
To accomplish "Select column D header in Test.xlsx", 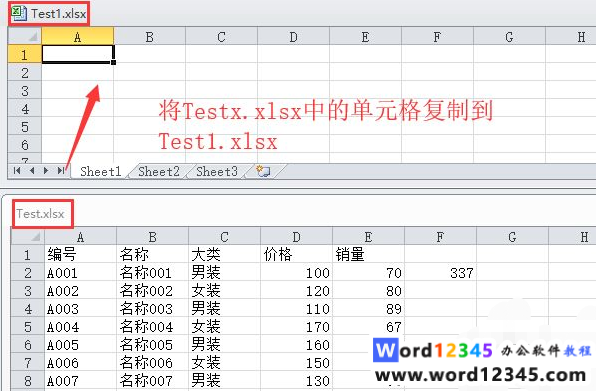I will coord(296,237).
